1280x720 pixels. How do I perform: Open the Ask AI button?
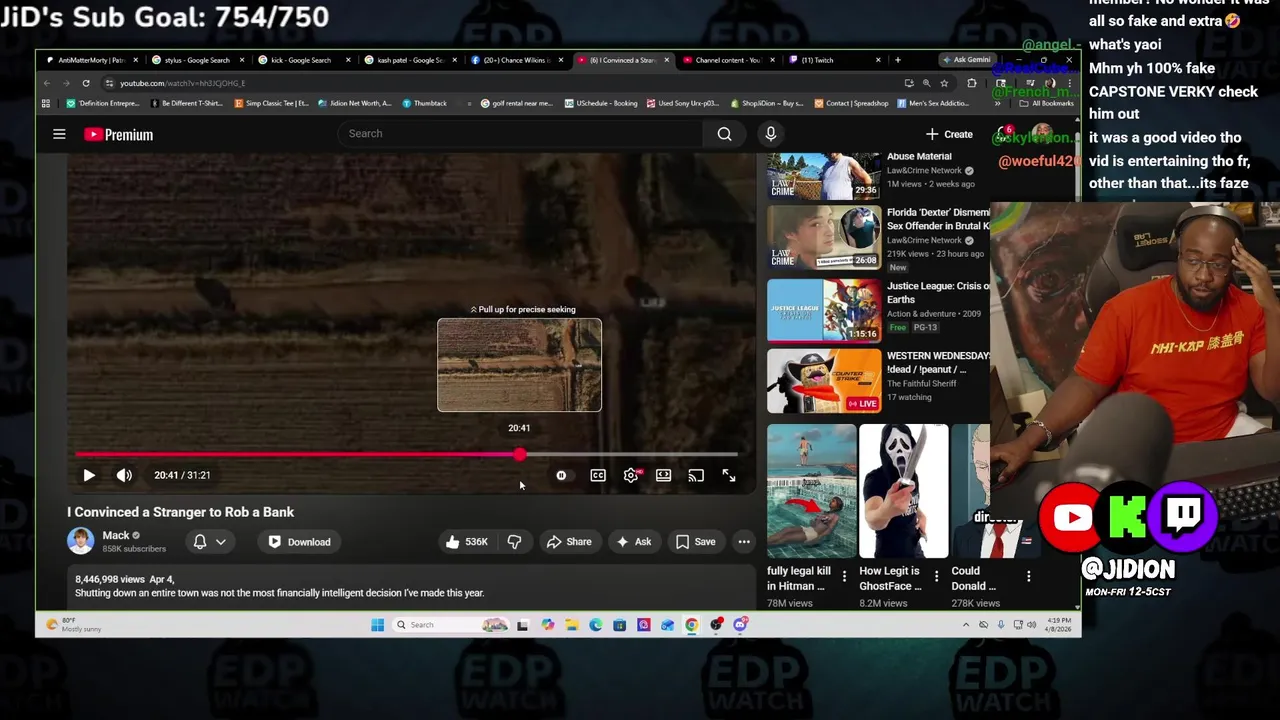point(633,542)
